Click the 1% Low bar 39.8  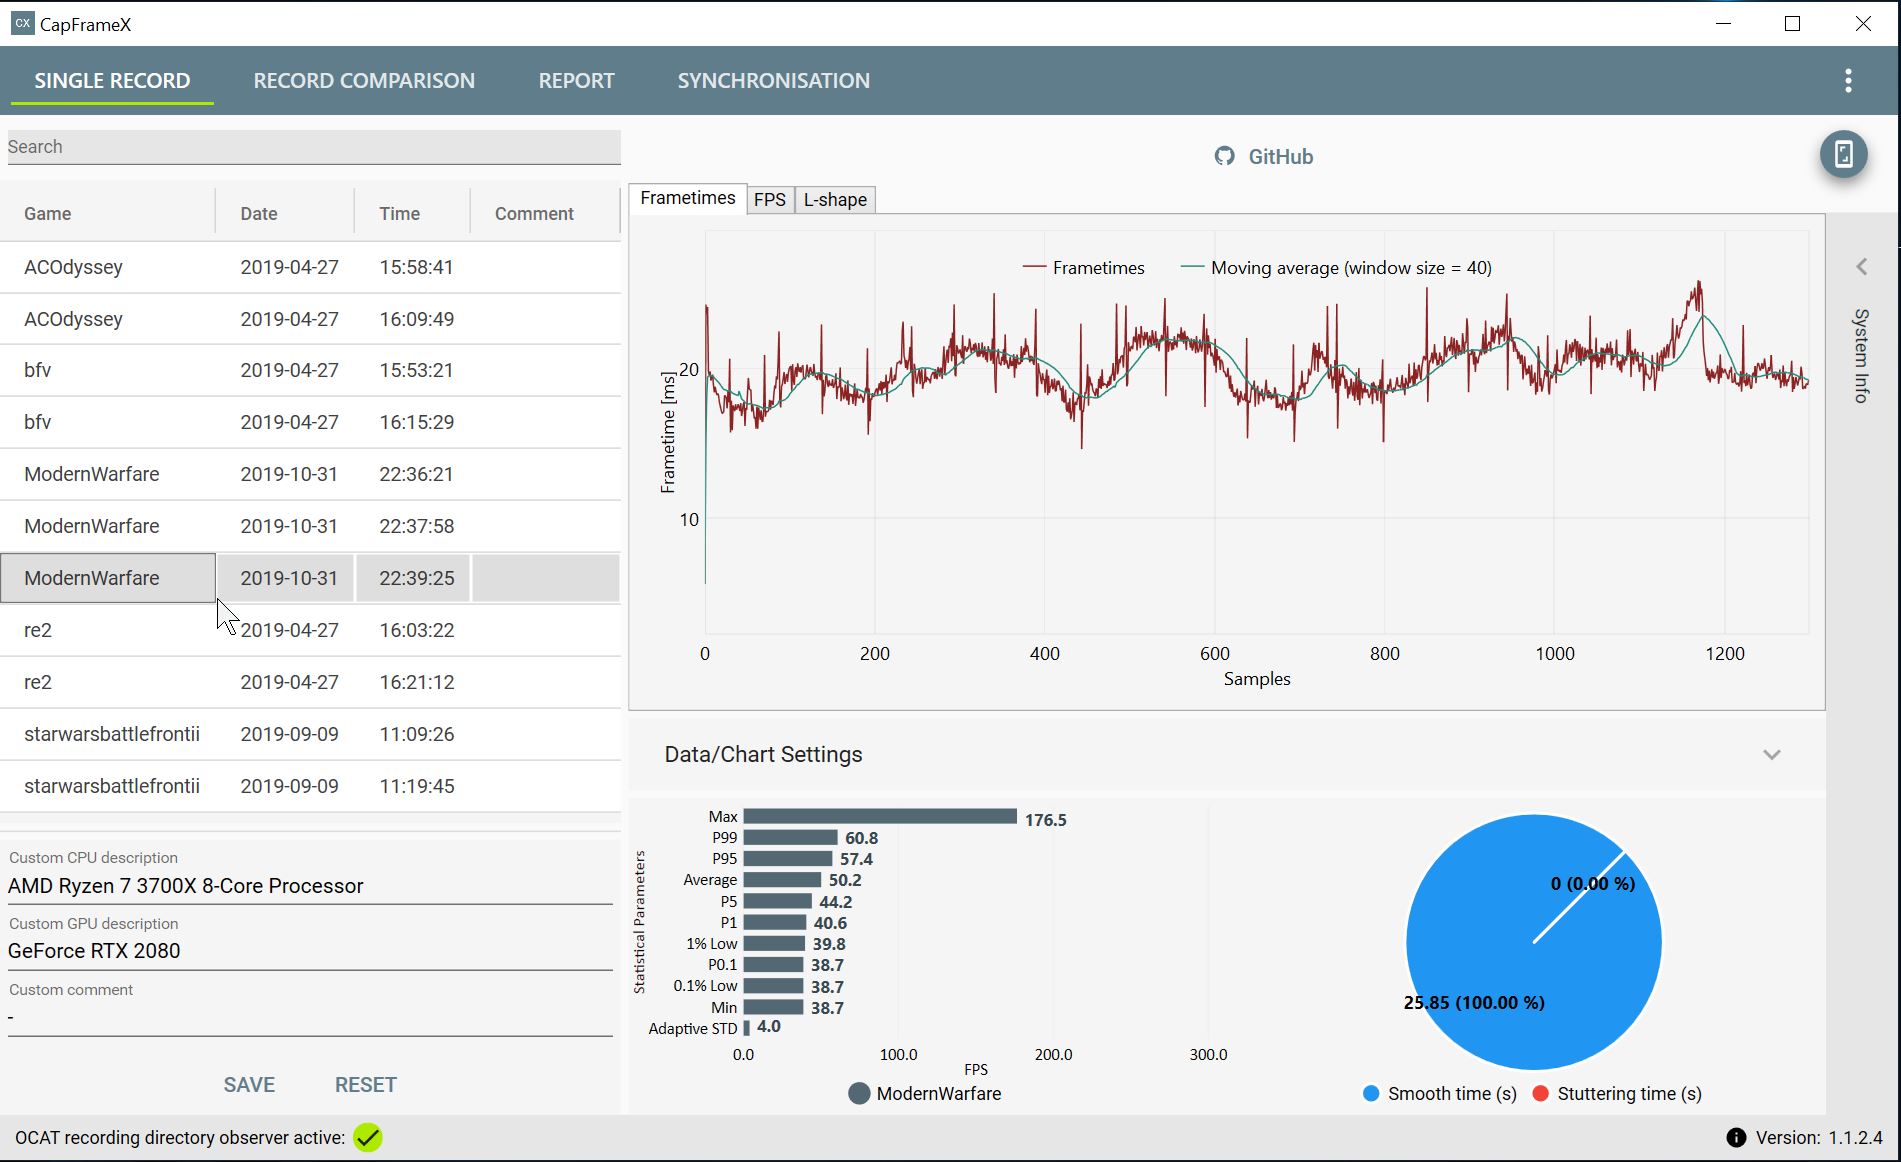pyautogui.click(x=774, y=944)
